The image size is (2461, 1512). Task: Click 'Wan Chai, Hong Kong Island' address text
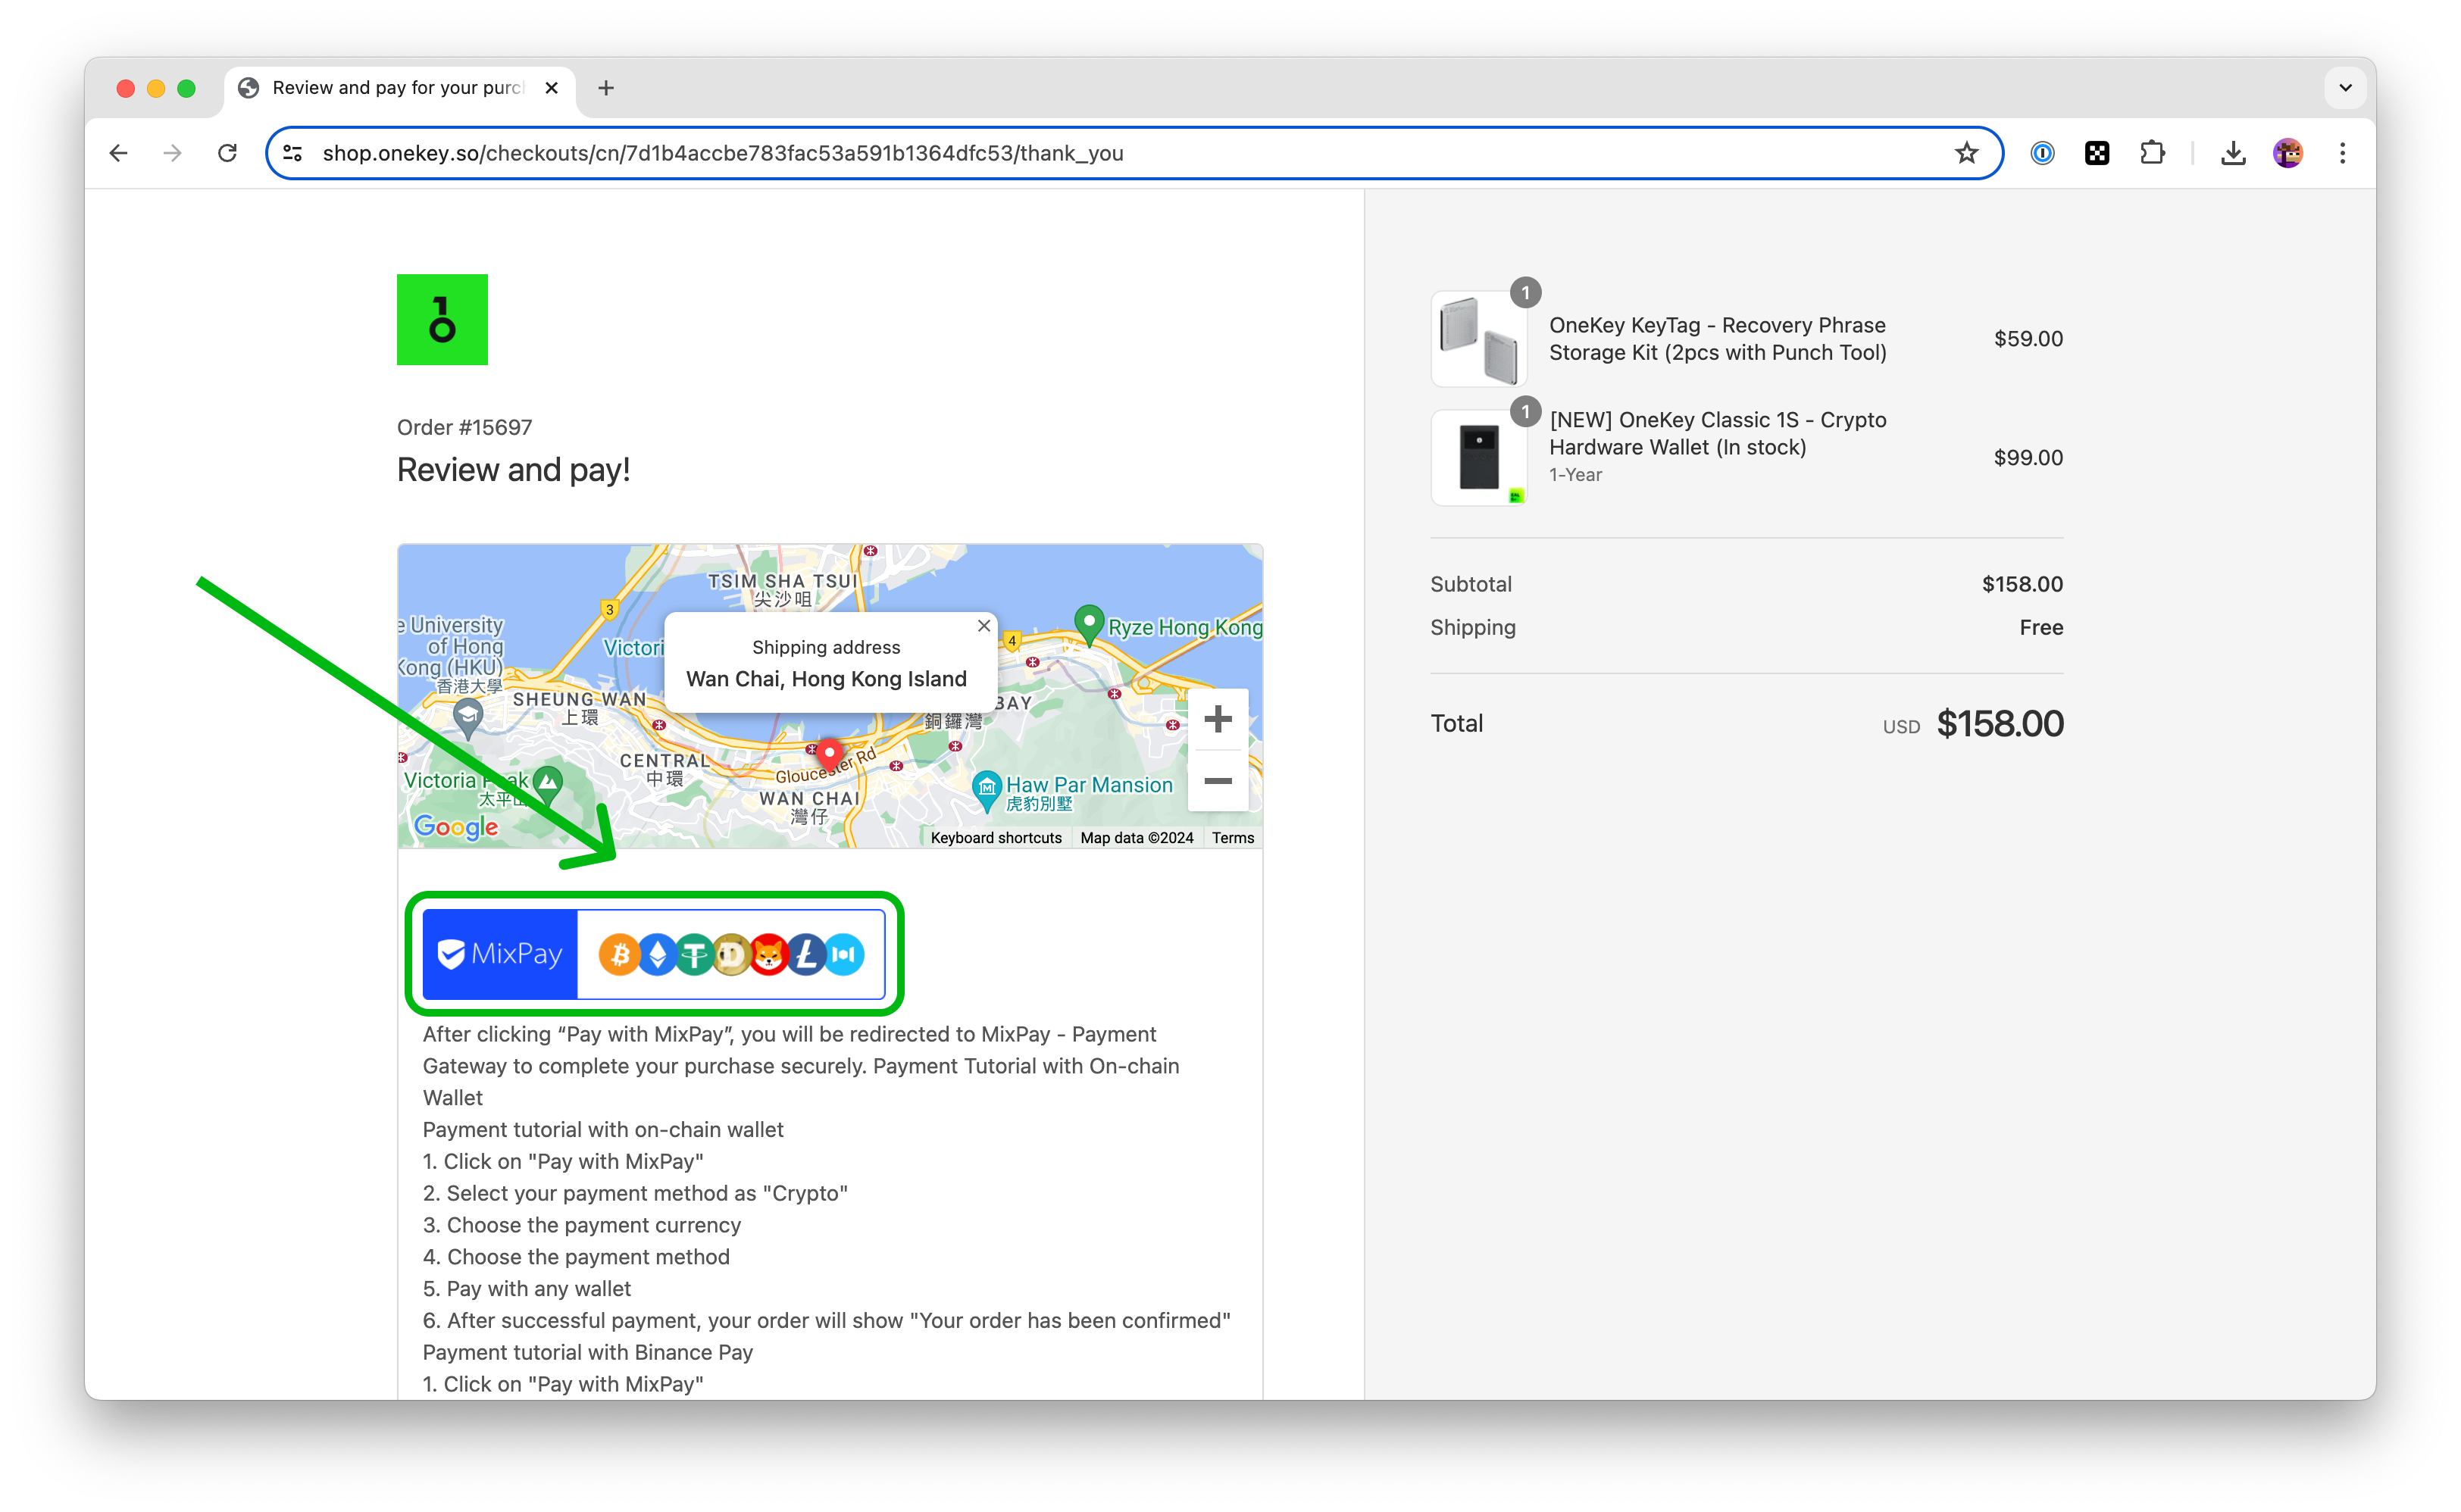[826, 679]
